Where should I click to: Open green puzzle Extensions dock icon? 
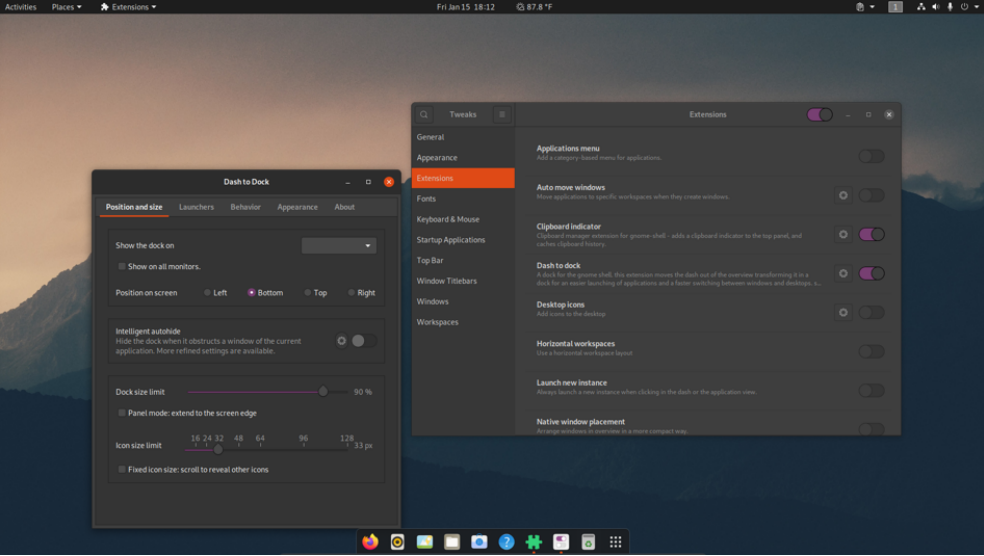point(533,542)
